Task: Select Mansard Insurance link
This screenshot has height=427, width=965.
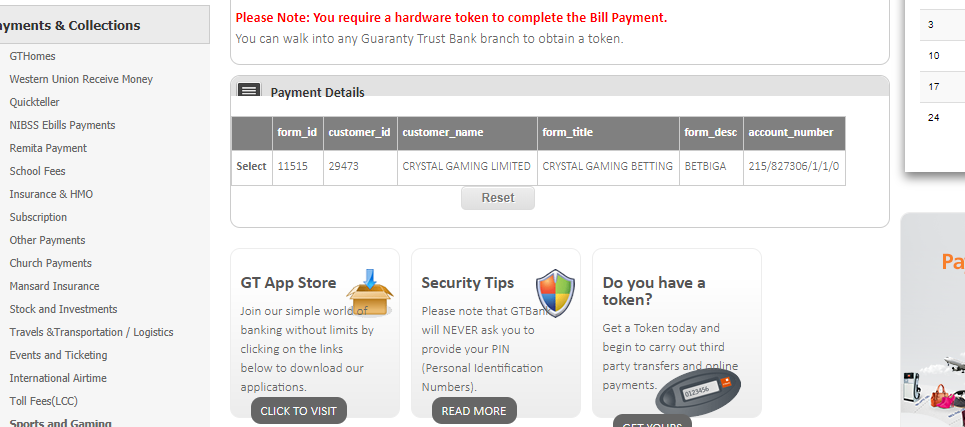Action: (54, 286)
